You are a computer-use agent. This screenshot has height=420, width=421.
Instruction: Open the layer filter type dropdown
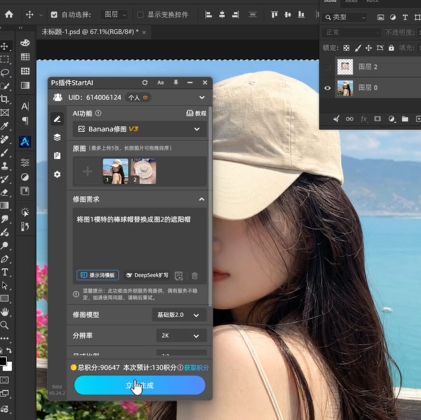tap(345, 17)
